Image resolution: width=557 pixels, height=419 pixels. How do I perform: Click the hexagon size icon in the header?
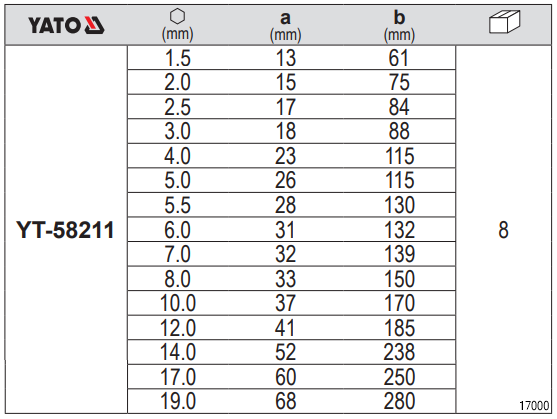pos(177,16)
